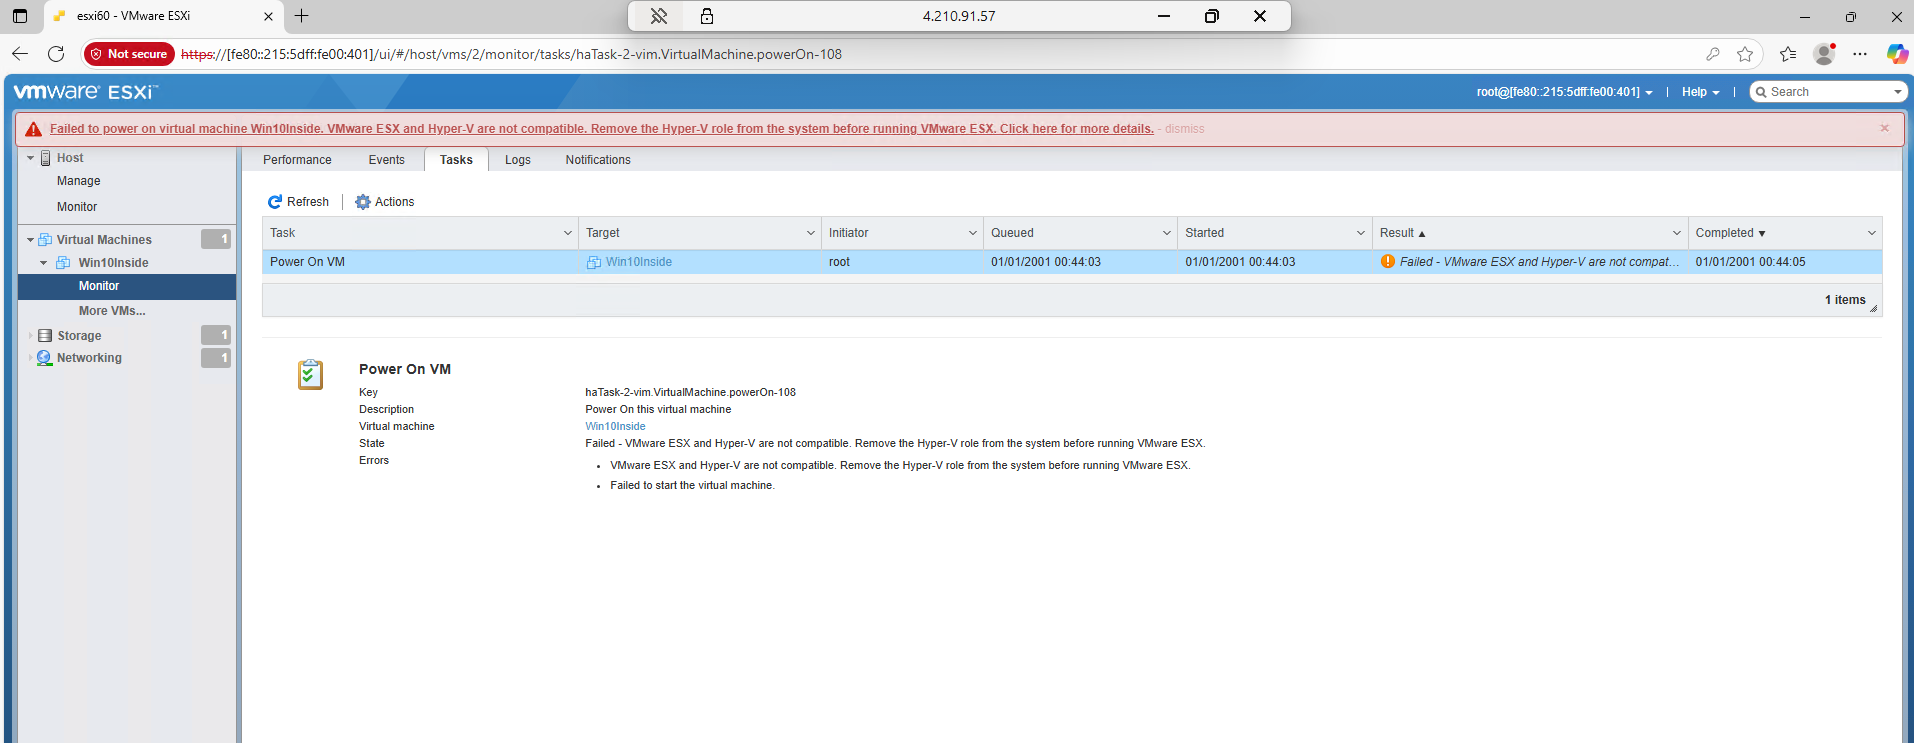Open Manage under Host
This screenshot has height=743, width=1914.
coord(79,181)
